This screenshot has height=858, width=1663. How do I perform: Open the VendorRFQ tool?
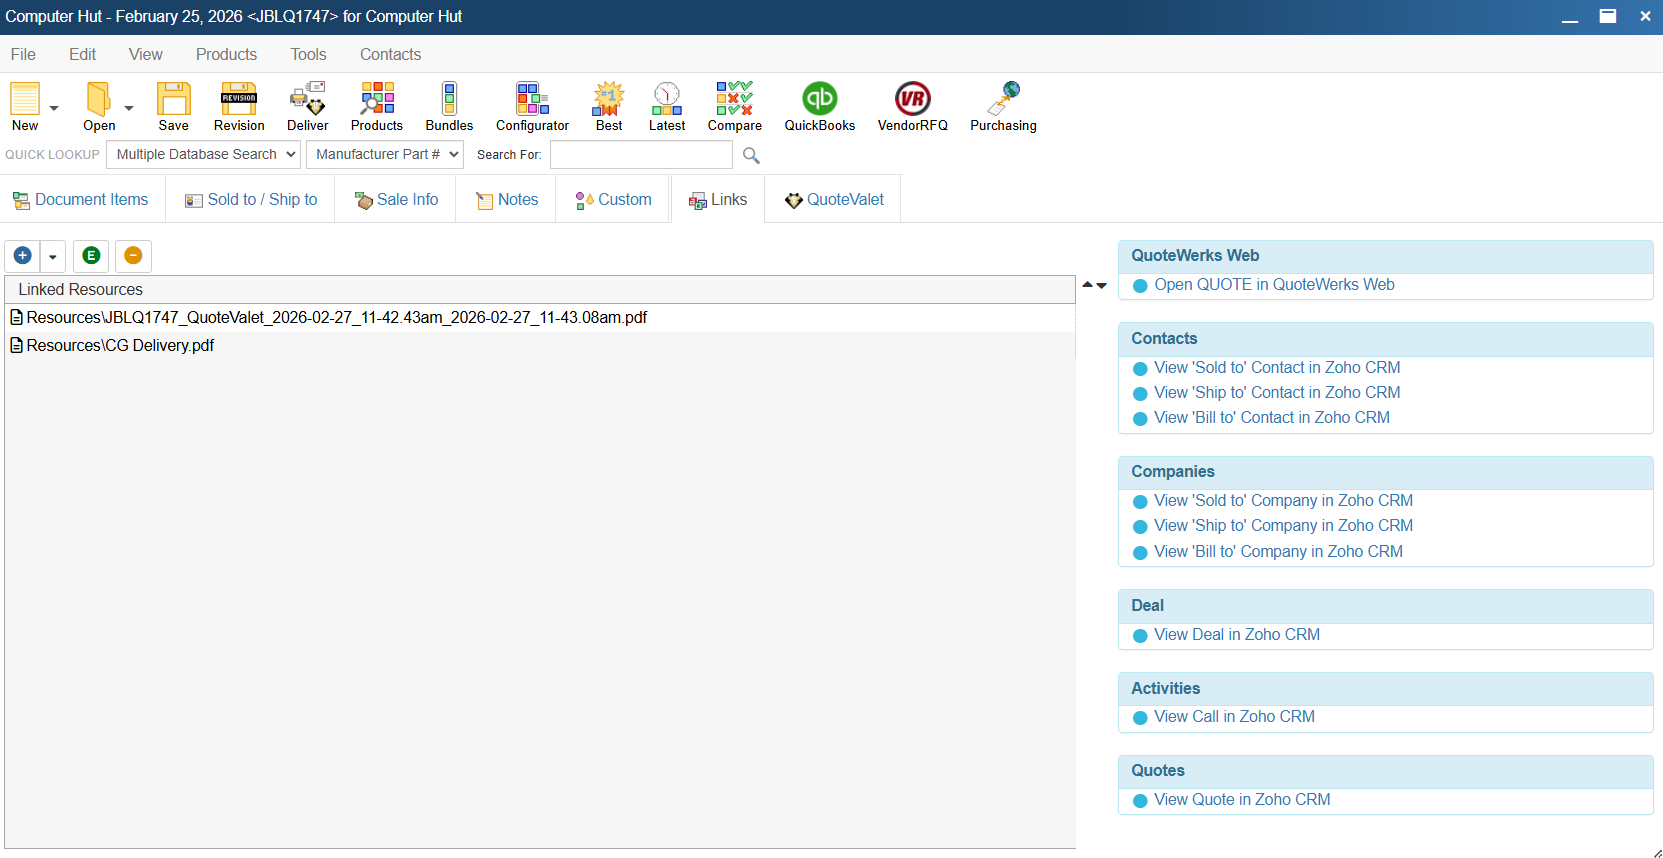912,106
